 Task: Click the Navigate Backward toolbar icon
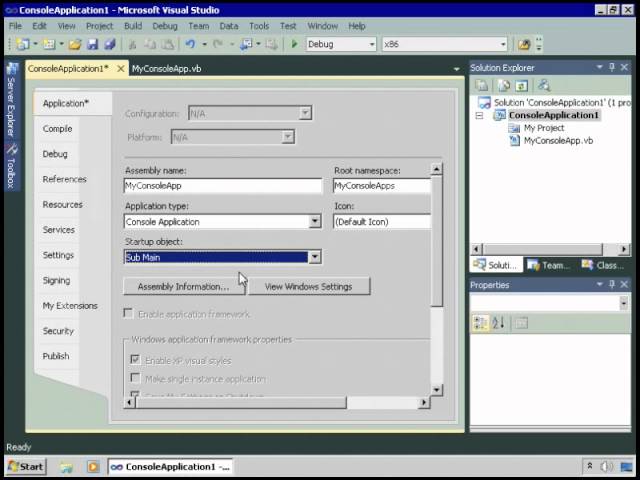click(x=246, y=44)
